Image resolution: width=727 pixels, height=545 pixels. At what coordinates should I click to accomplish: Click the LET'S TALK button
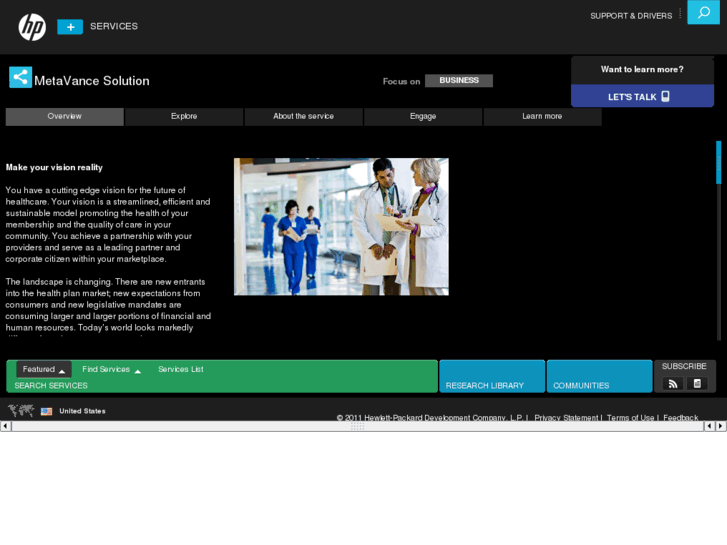[x=642, y=96]
